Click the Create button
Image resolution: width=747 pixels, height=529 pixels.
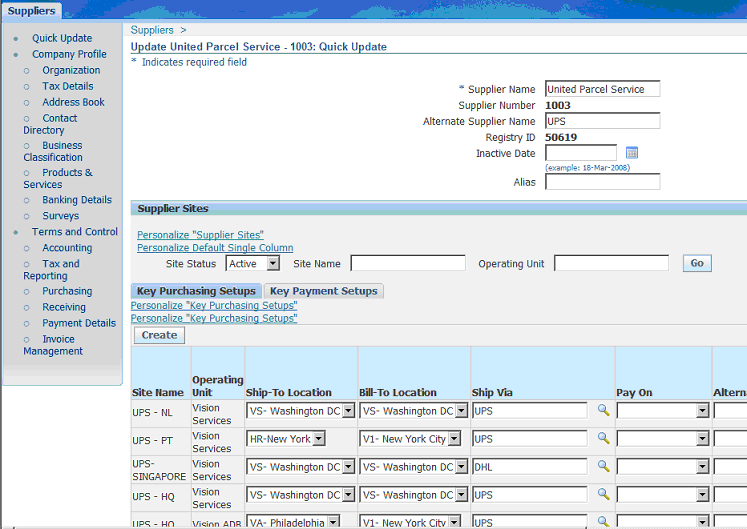[159, 336]
